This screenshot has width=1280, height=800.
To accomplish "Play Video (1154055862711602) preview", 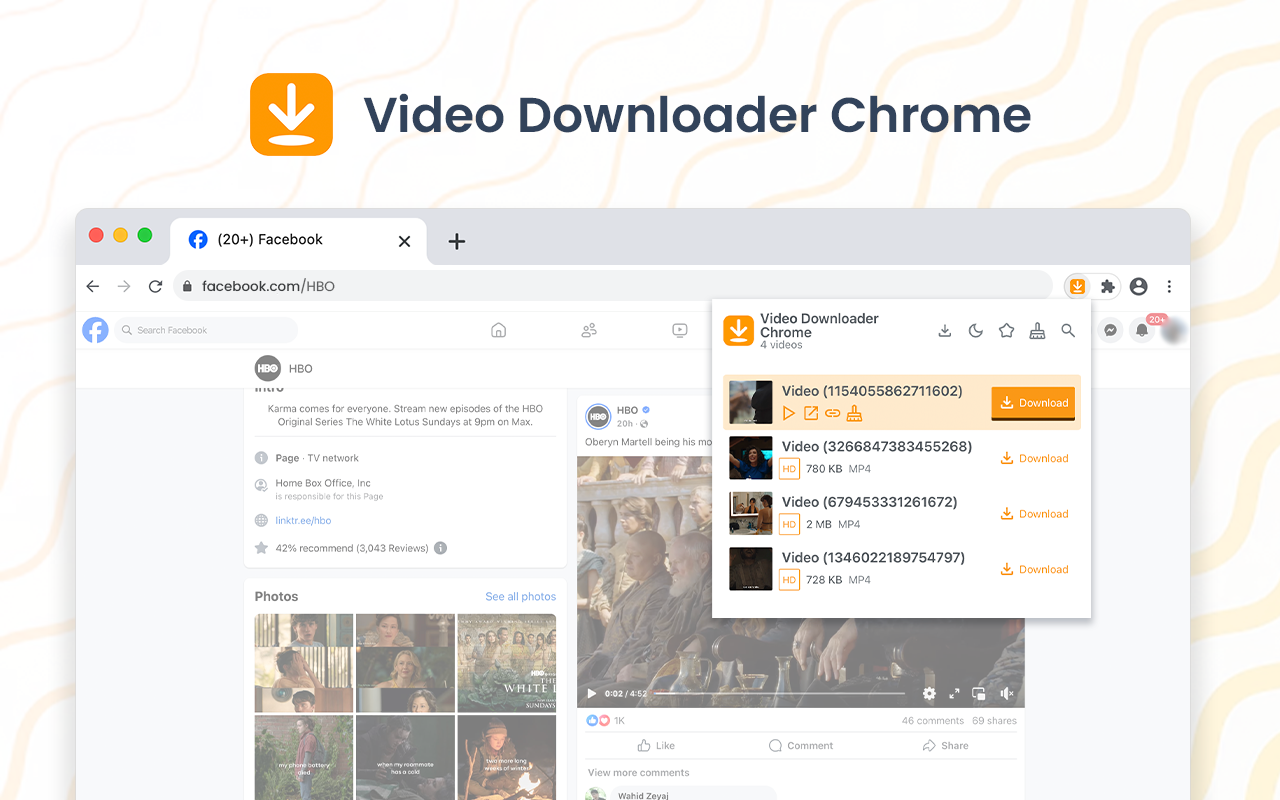I will [x=789, y=412].
